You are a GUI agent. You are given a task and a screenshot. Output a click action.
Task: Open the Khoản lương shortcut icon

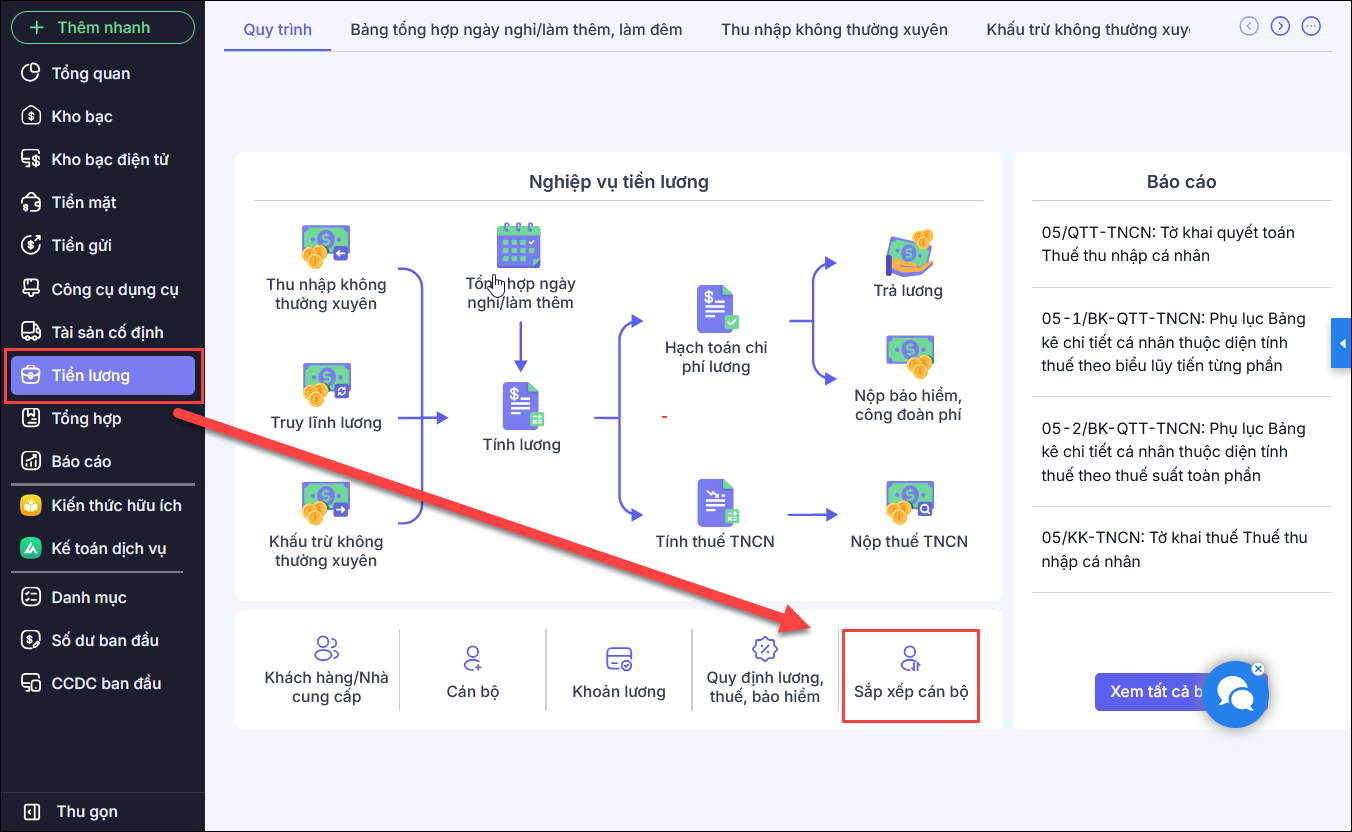point(619,658)
